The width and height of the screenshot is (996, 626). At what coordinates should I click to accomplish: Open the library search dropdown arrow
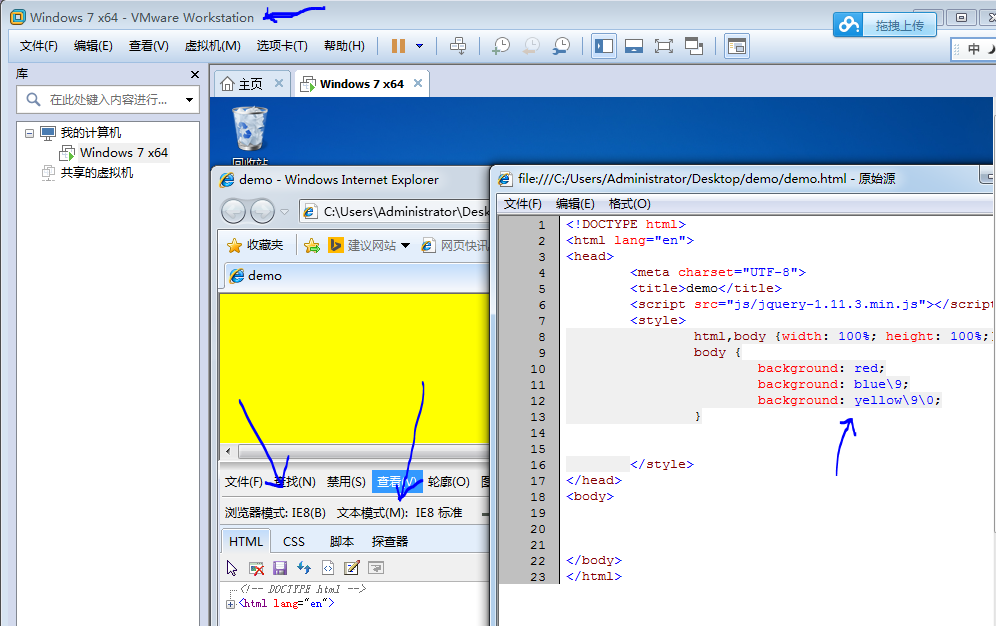pyautogui.click(x=189, y=100)
